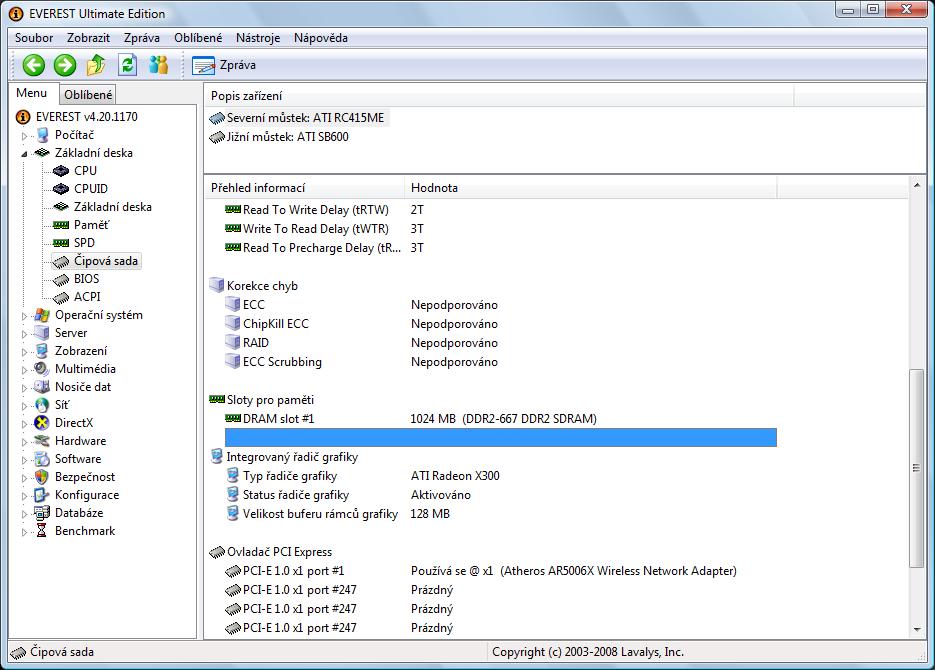Expand the Server node arrow
This screenshot has width=935, height=670.
24,334
